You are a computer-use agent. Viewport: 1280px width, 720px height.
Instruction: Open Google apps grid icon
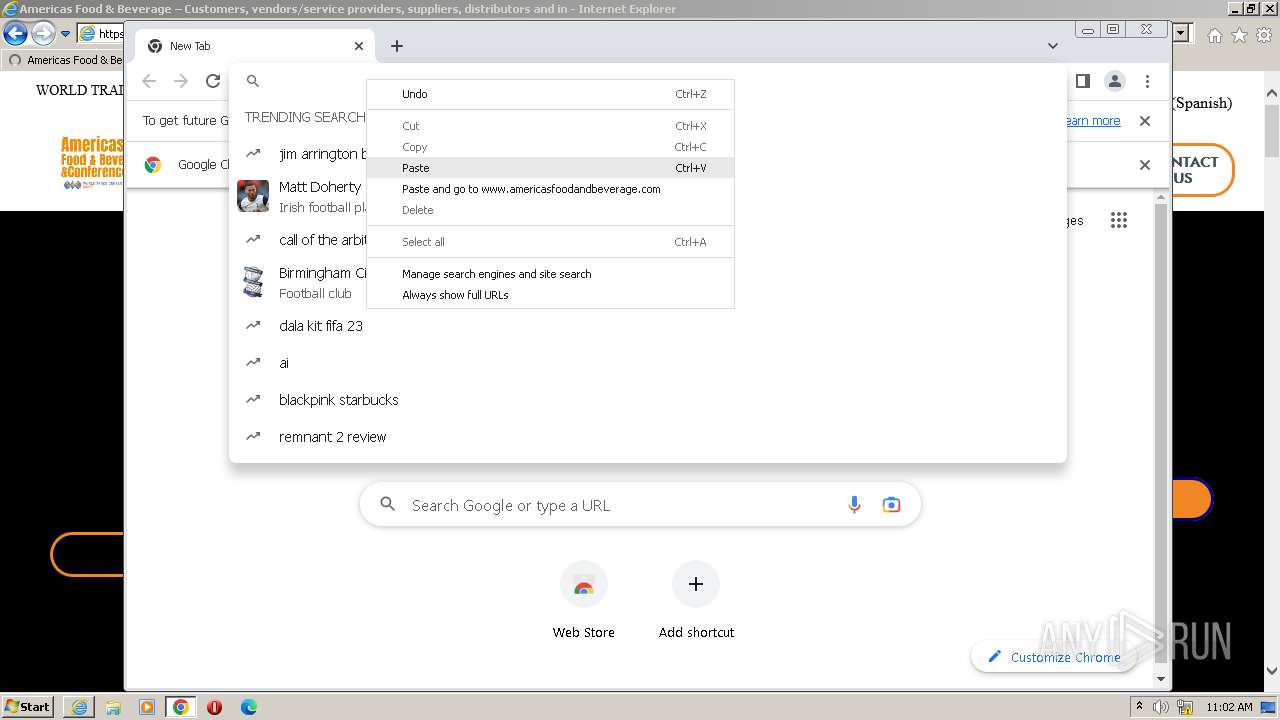(x=1119, y=220)
